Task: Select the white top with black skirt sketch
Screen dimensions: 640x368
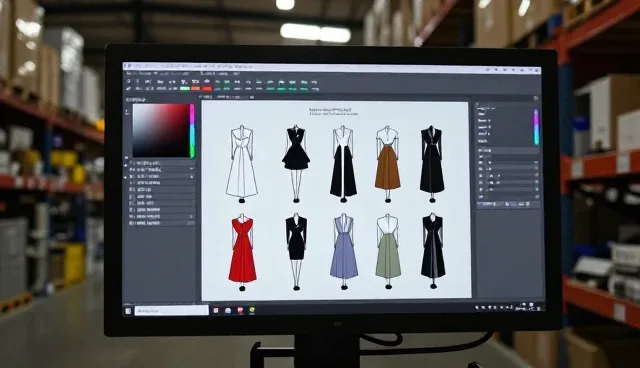Action: (343, 164)
